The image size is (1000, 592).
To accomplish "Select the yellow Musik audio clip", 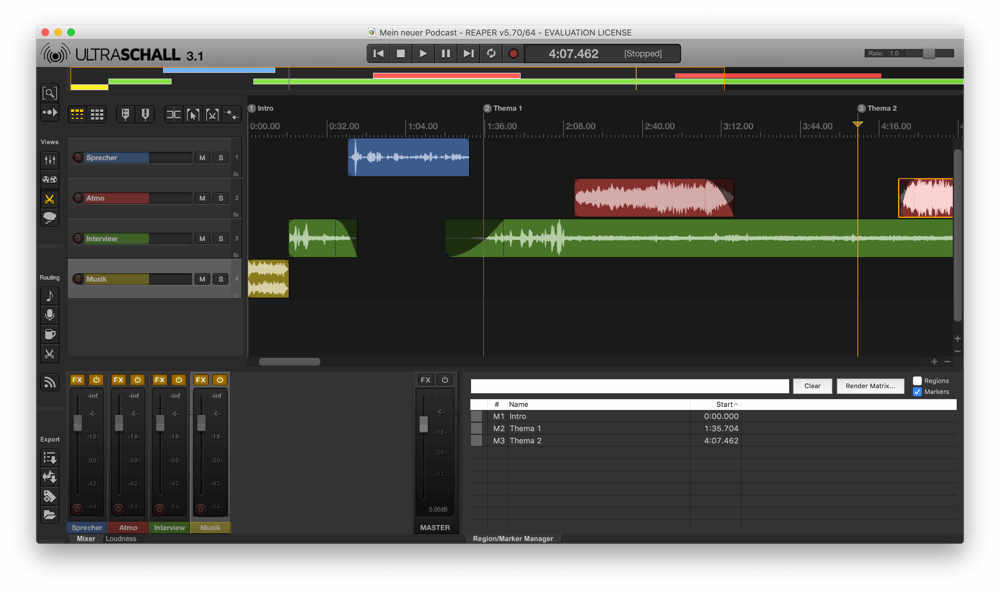I will [268, 279].
